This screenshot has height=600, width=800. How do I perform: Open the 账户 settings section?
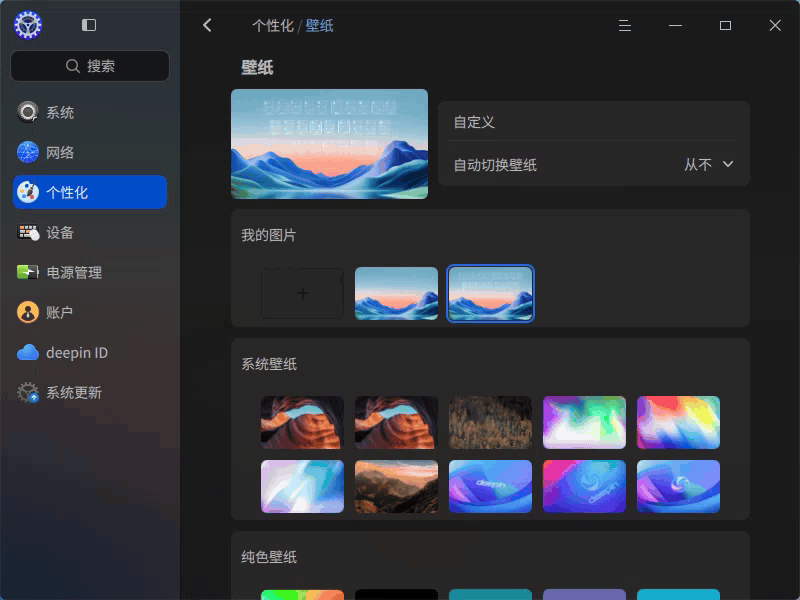(90, 312)
